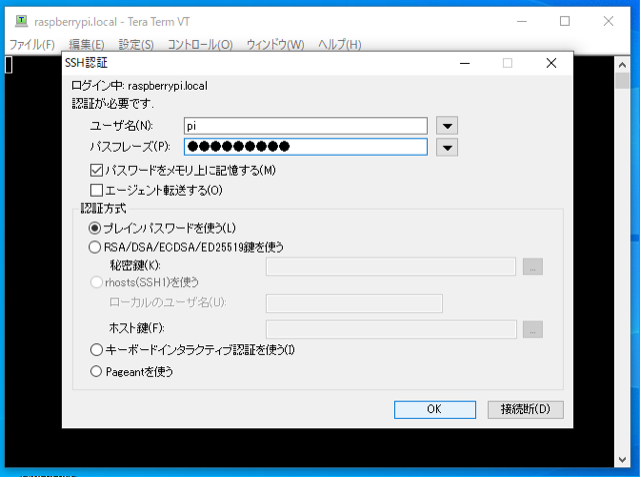Click the ログイン中: raspberrypi.local text
The height and width of the screenshot is (477, 640).
139,86
